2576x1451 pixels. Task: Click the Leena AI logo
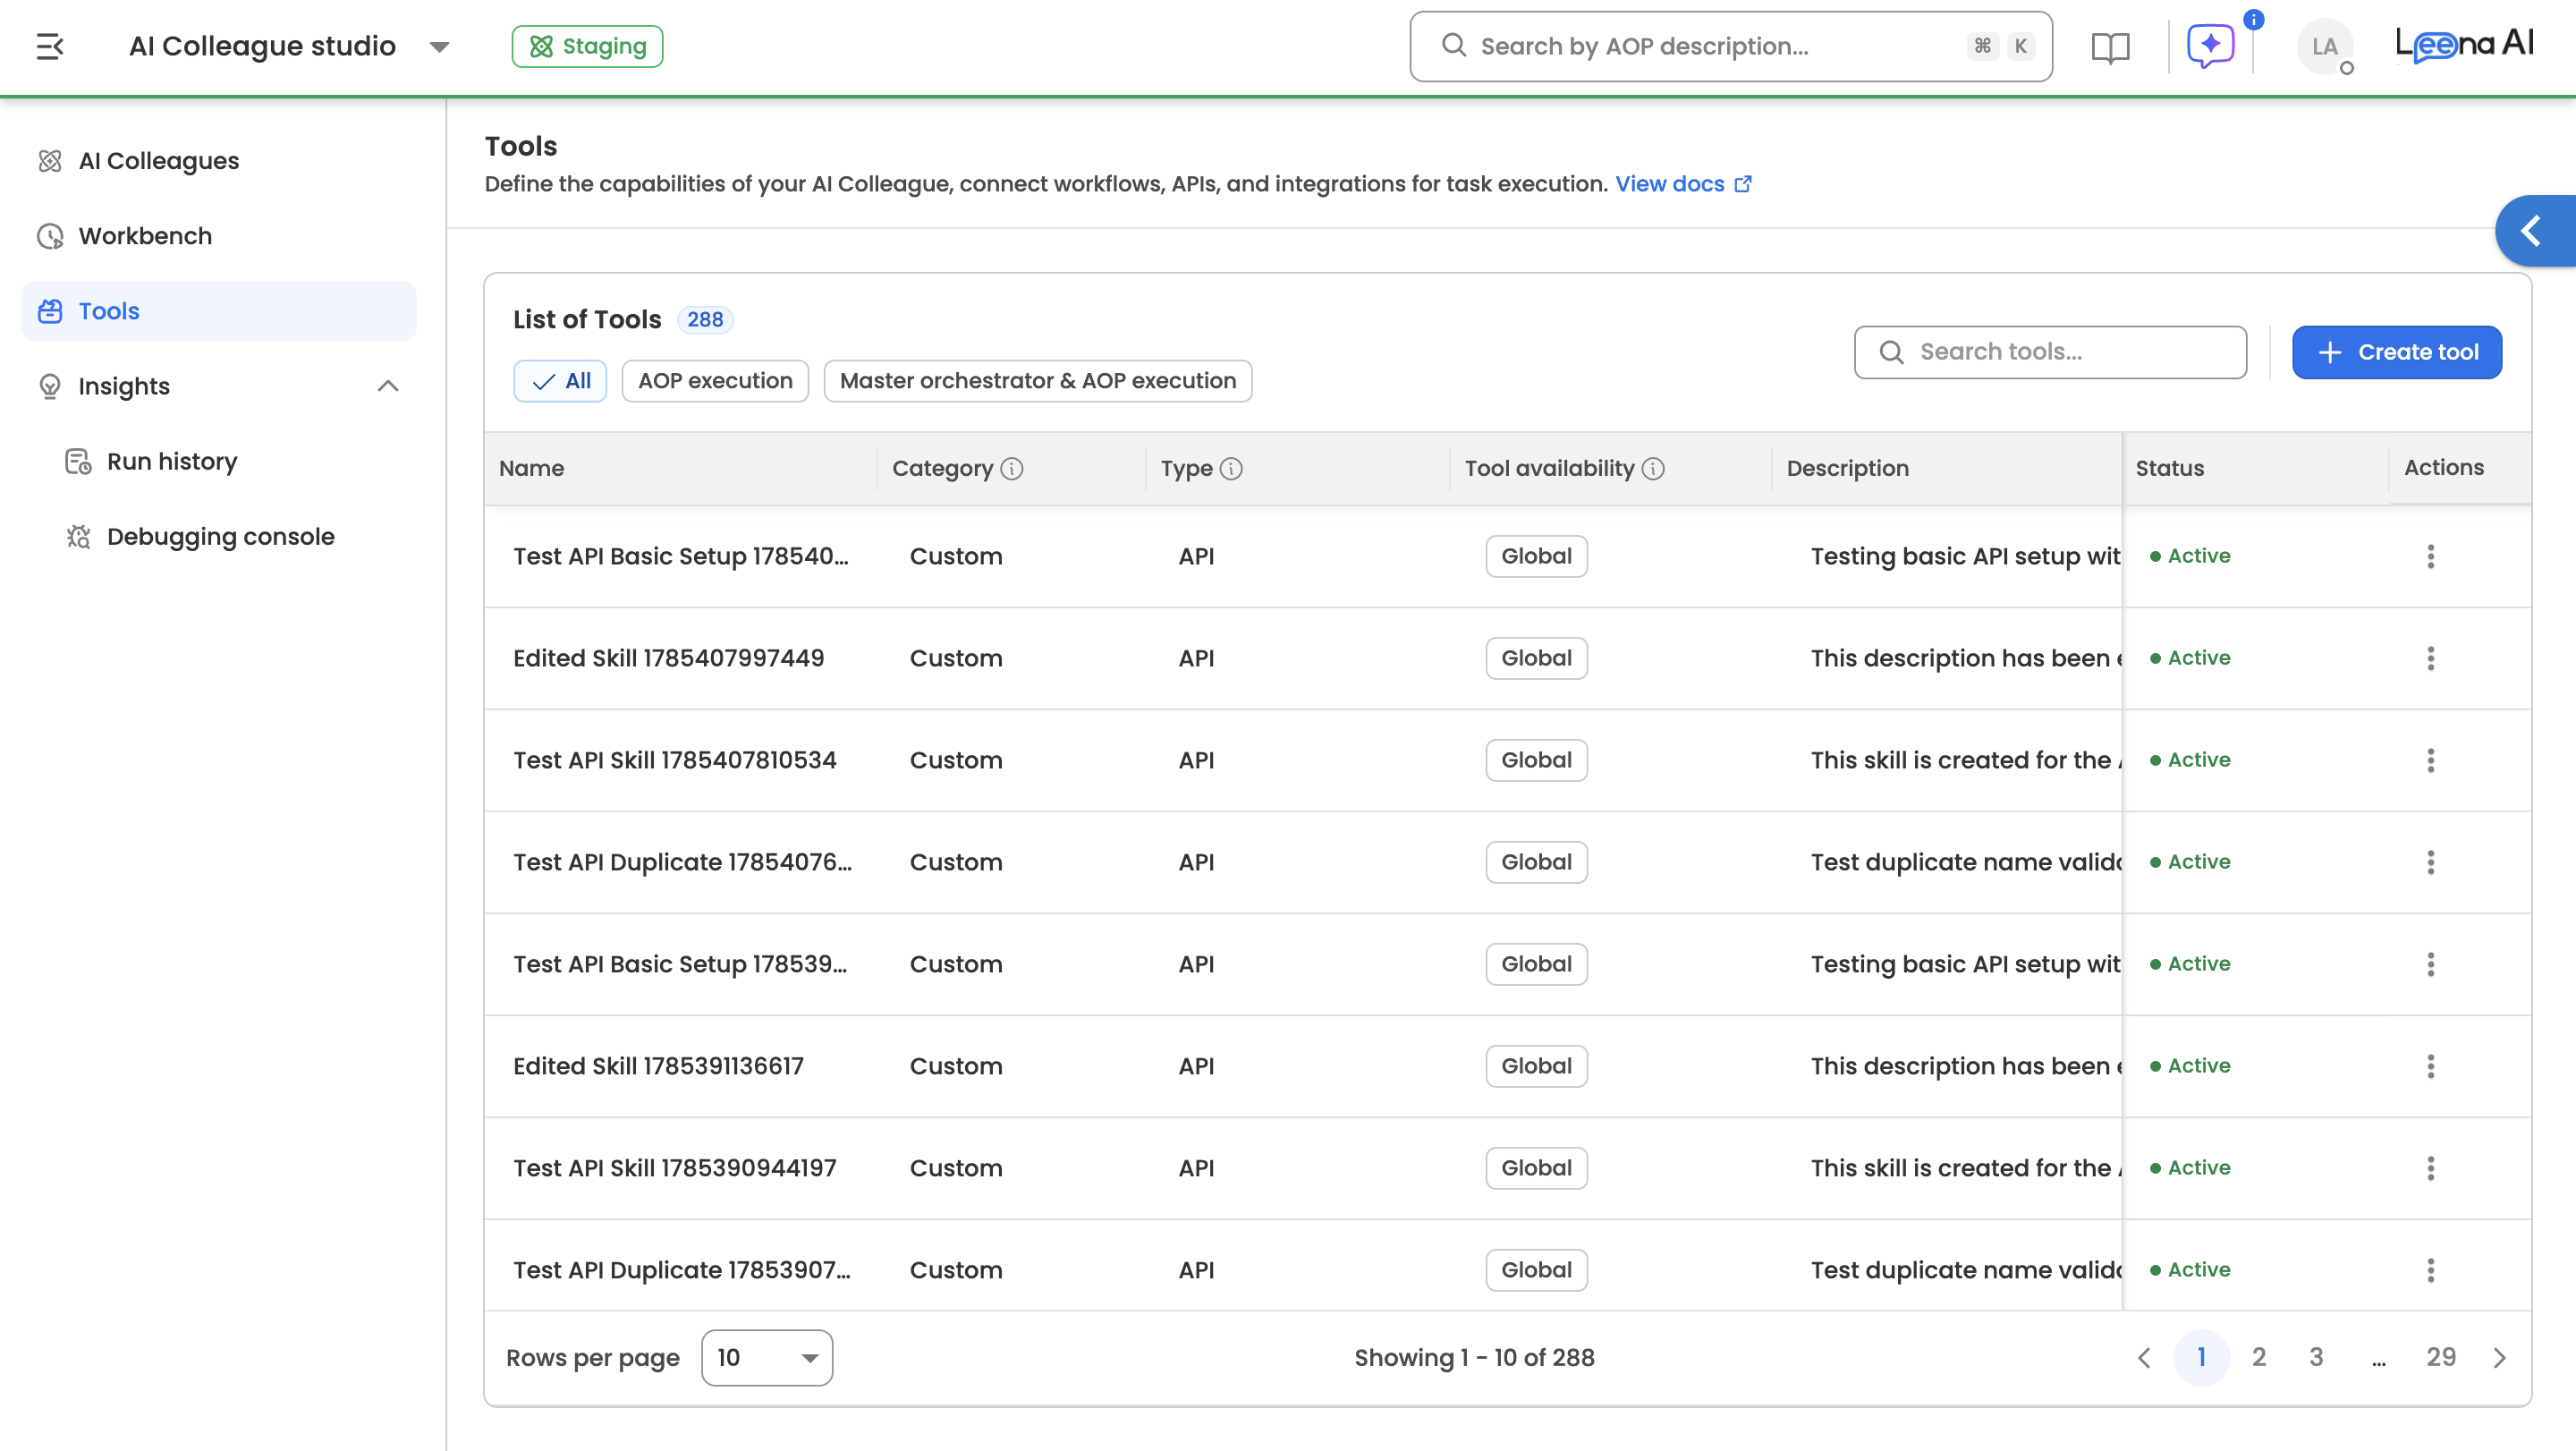click(2464, 44)
